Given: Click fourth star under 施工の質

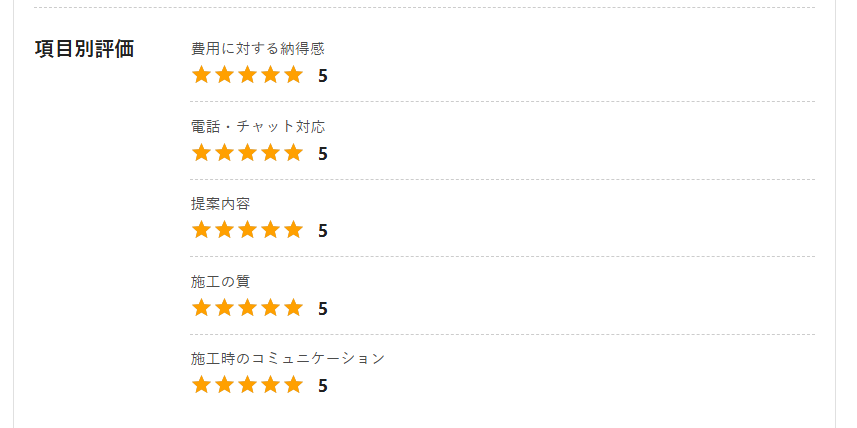Looking at the screenshot, I should point(271,307).
